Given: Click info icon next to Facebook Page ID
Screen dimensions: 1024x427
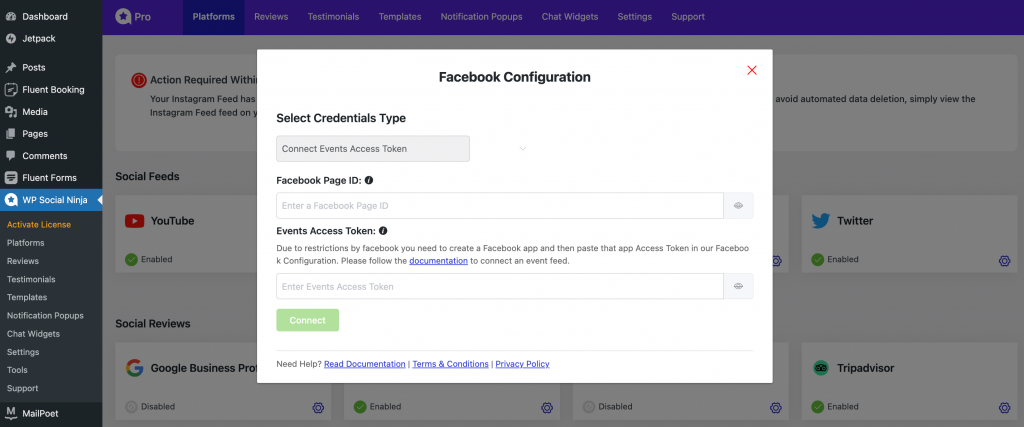Looking at the screenshot, I should [369, 180].
